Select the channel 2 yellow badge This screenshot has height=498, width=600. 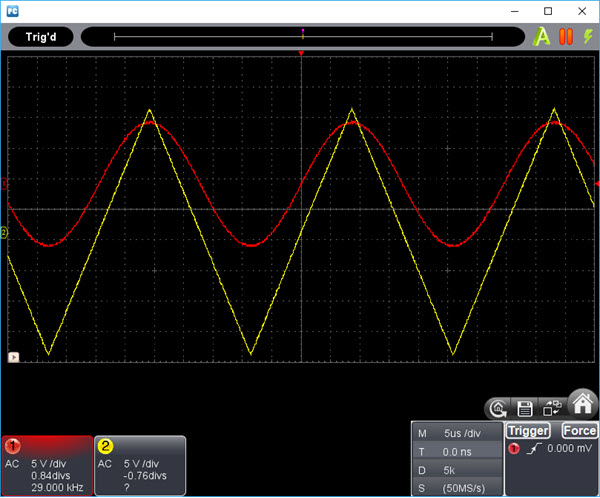click(x=105, y=446)
